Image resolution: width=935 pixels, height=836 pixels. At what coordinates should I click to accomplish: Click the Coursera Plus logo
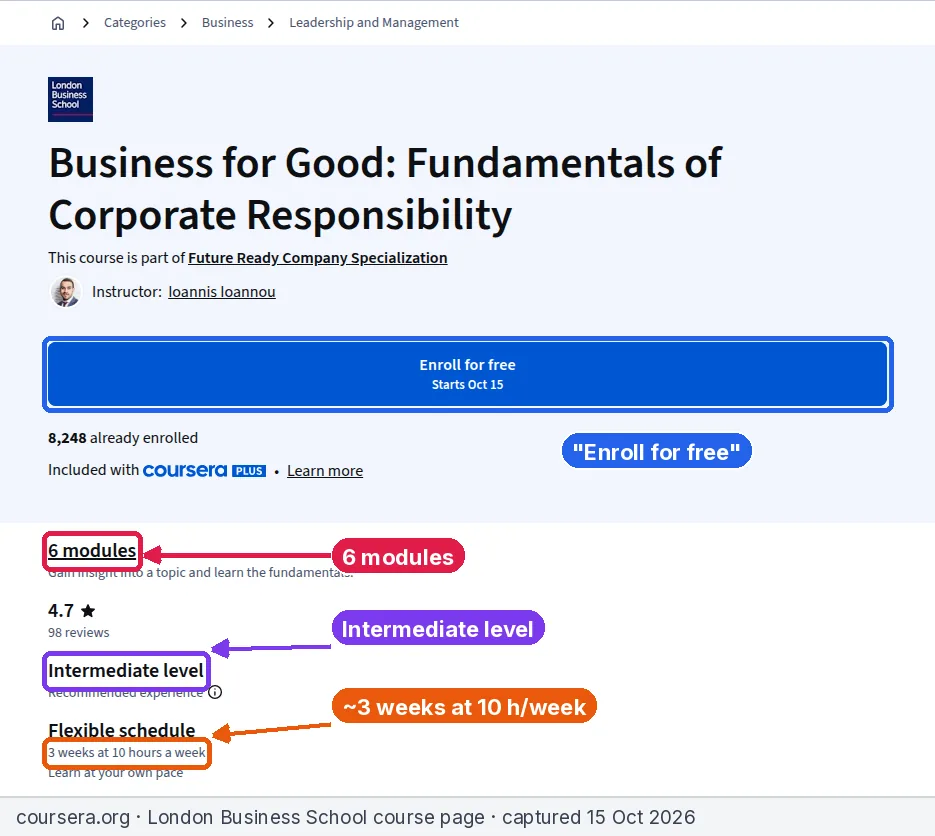[x=205, y=470]
